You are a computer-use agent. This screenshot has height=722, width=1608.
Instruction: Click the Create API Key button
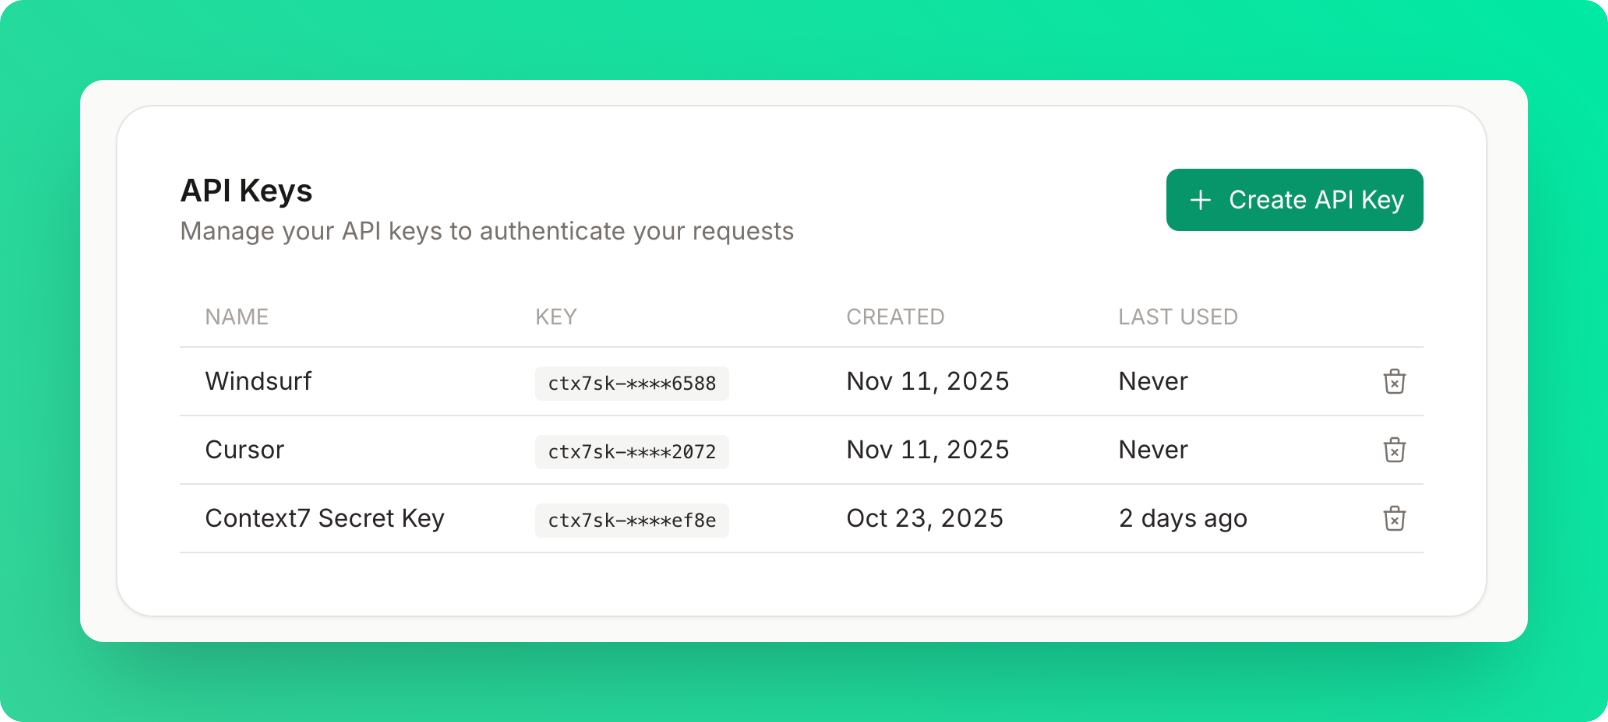(1294, 200)
